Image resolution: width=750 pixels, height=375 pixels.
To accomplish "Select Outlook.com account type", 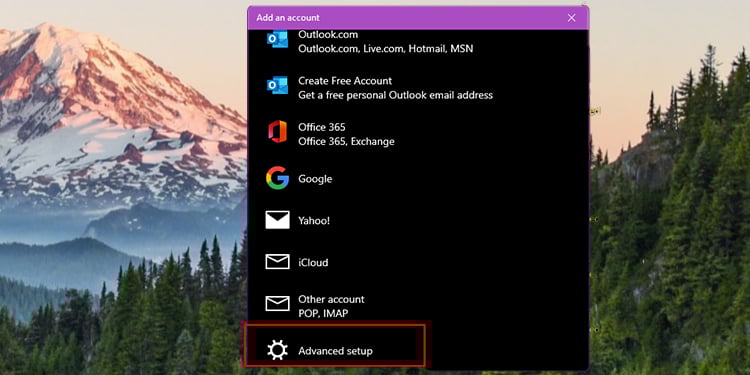I will [418, 41].
